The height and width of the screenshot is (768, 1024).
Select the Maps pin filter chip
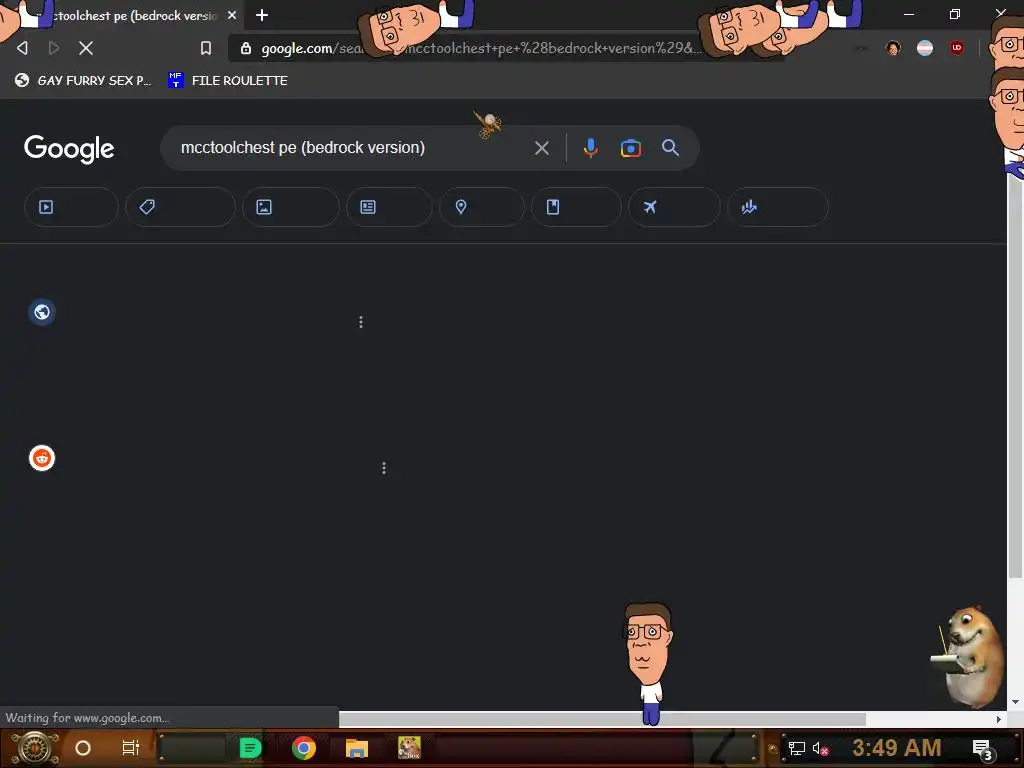[x=481, y=207]
